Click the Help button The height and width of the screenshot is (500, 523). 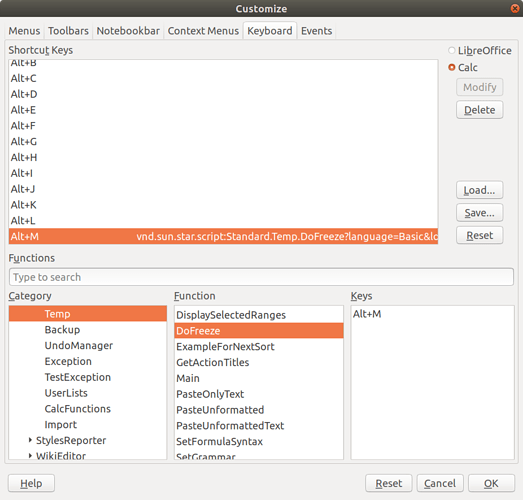[x=31, y=483]
